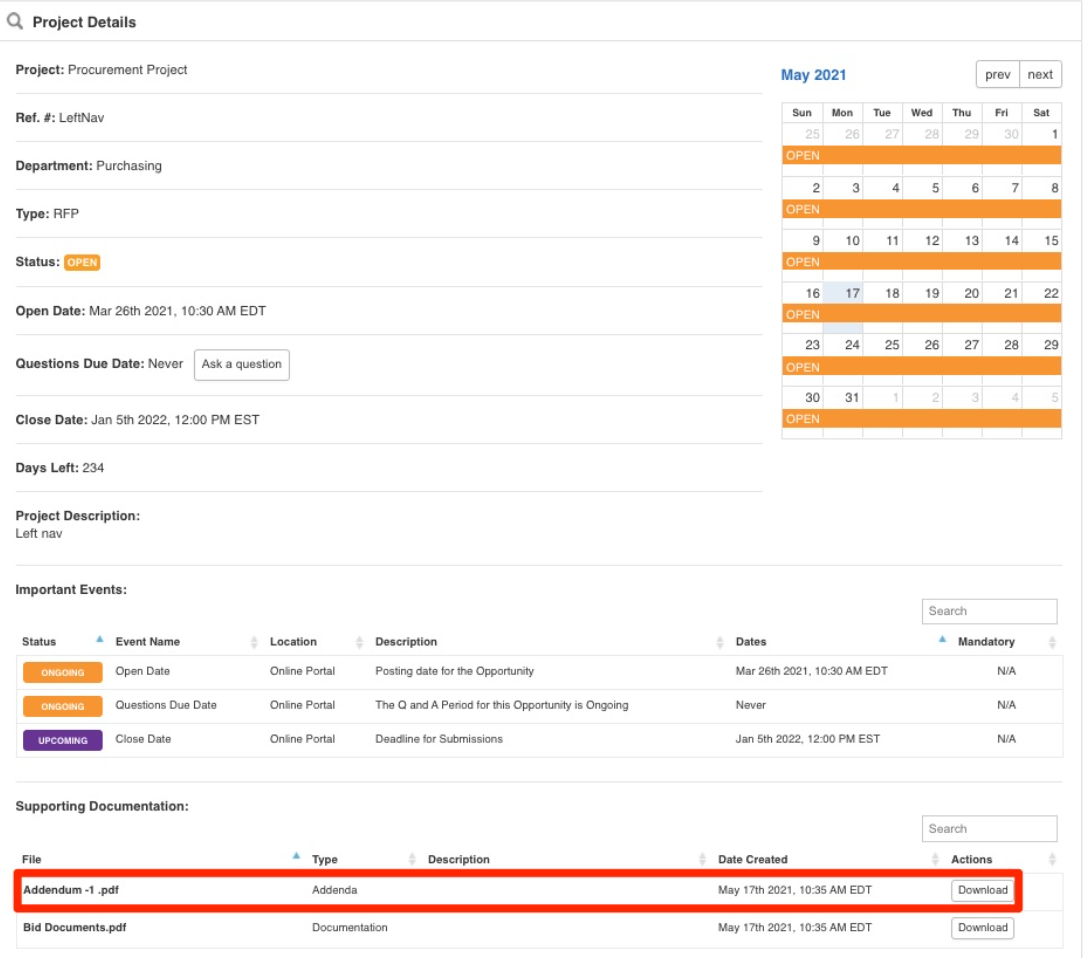This screenshot has width=1092, height=958.
Task: Click the magnifier icon beside Project Details
Action: 15,21
